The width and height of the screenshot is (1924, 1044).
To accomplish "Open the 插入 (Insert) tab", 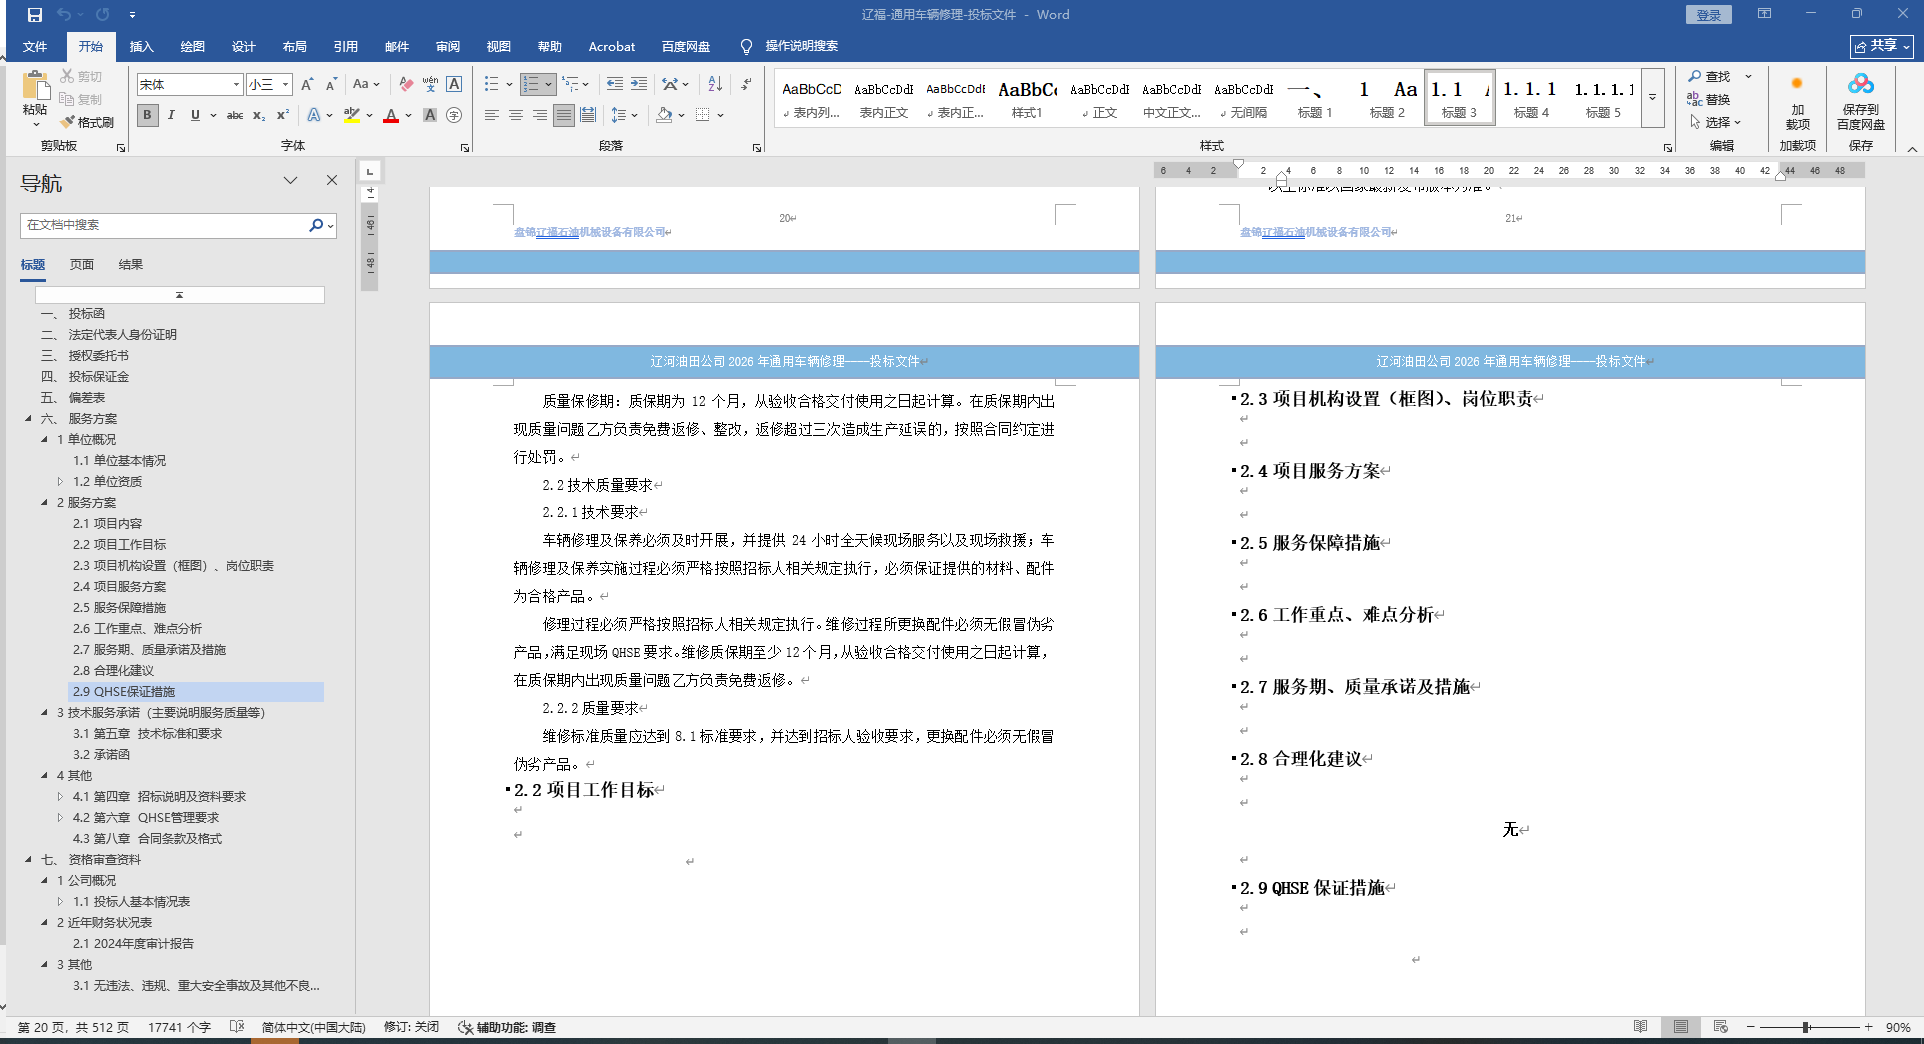I will pos(142,46).
